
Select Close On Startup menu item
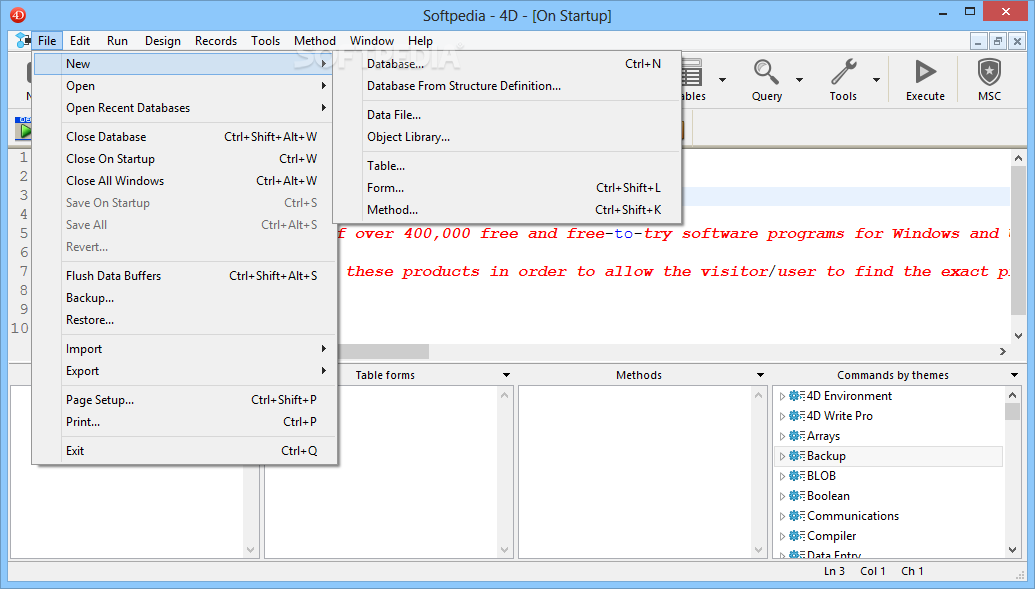[185, 159]
